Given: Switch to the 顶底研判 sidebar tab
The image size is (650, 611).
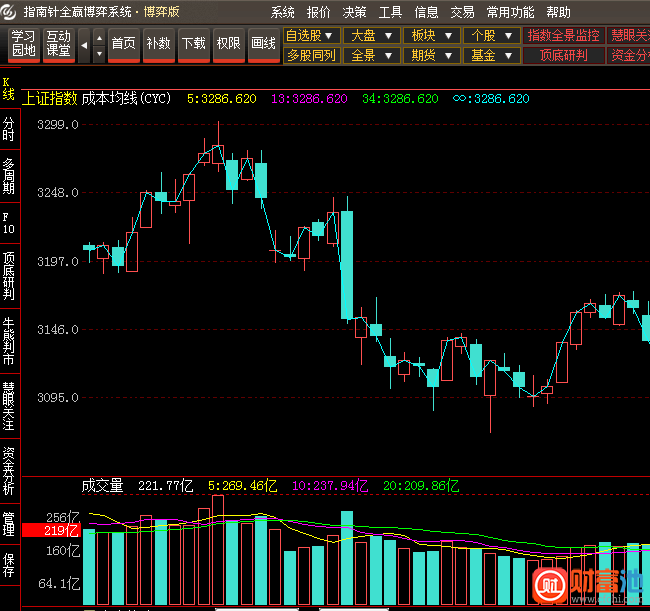Looking at the screenshot, I should 9,276.
